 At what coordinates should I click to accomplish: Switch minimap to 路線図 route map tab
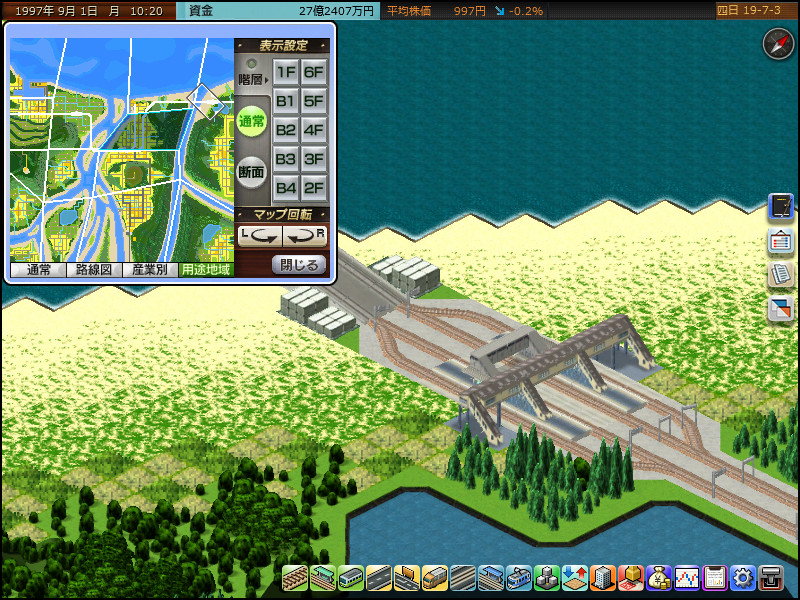pos(94,270)
